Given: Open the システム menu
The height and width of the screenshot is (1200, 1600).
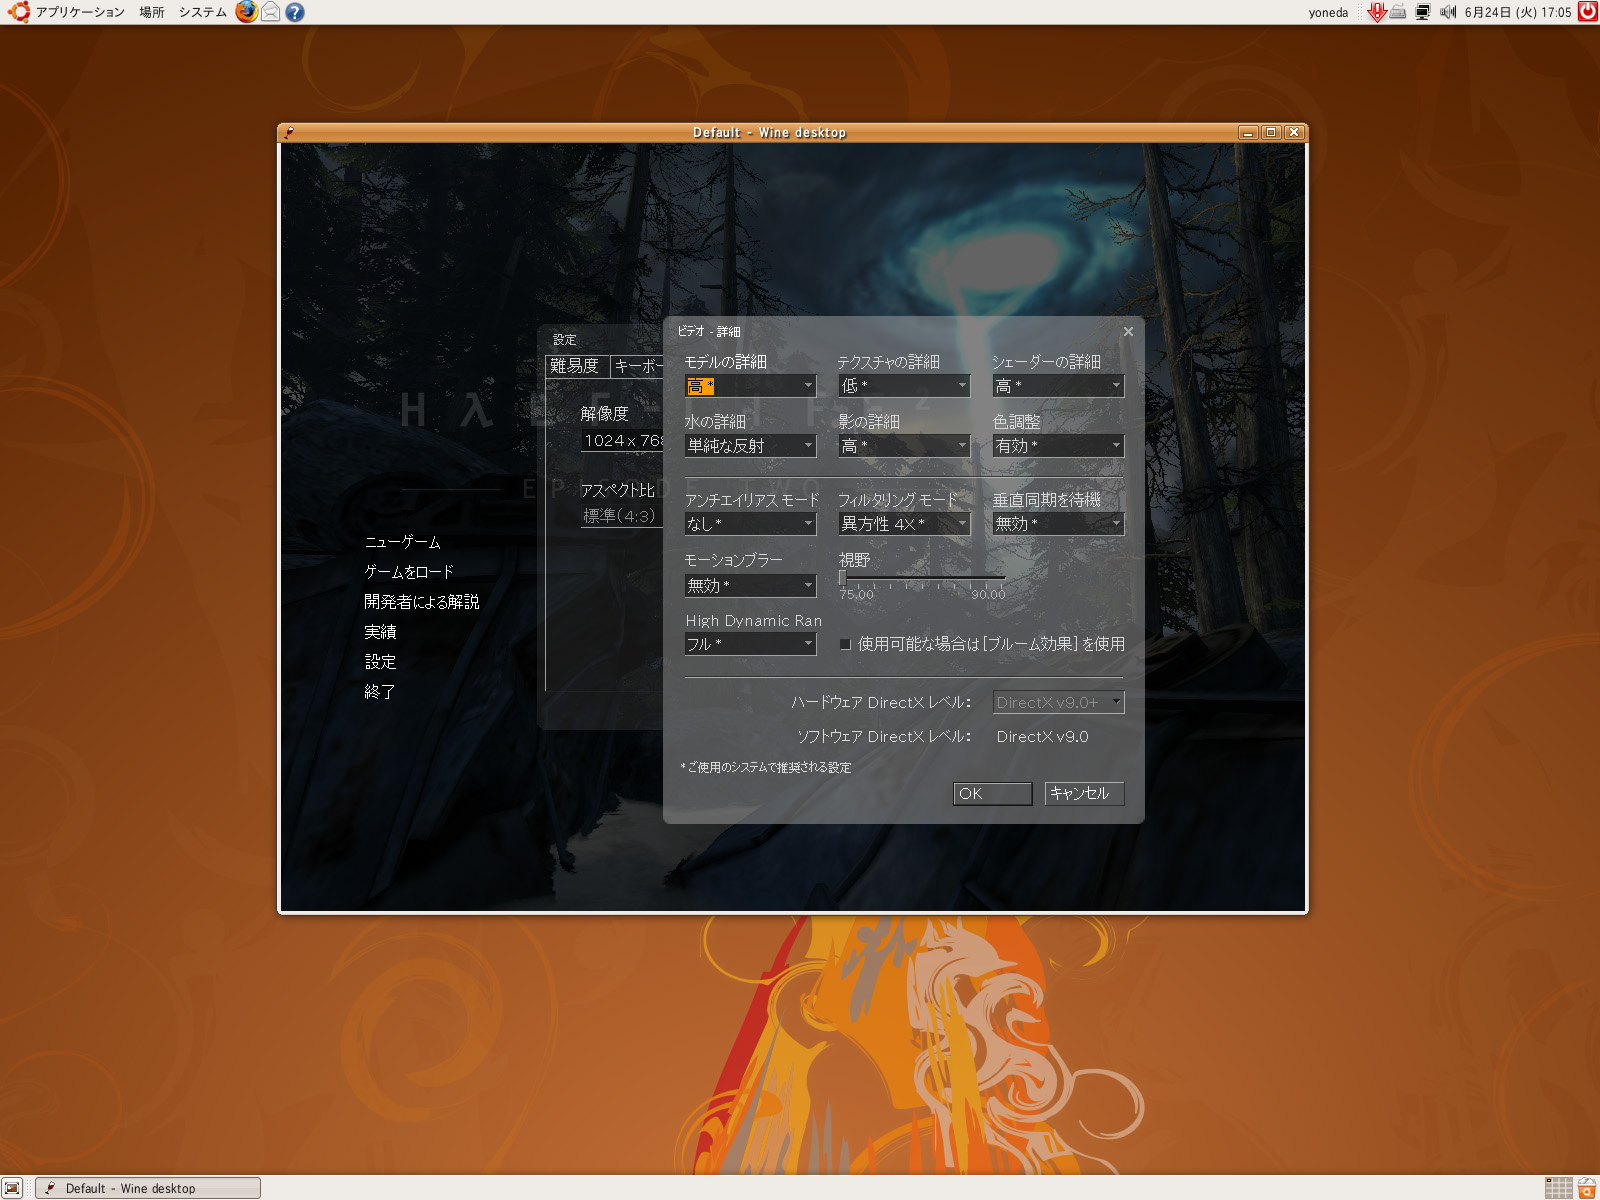Looking at the screenshot, I should [203, 12].
